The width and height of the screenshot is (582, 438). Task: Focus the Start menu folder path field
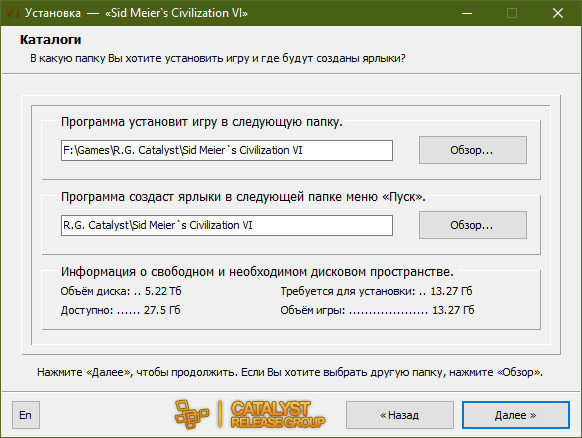[x=227, y=225]
